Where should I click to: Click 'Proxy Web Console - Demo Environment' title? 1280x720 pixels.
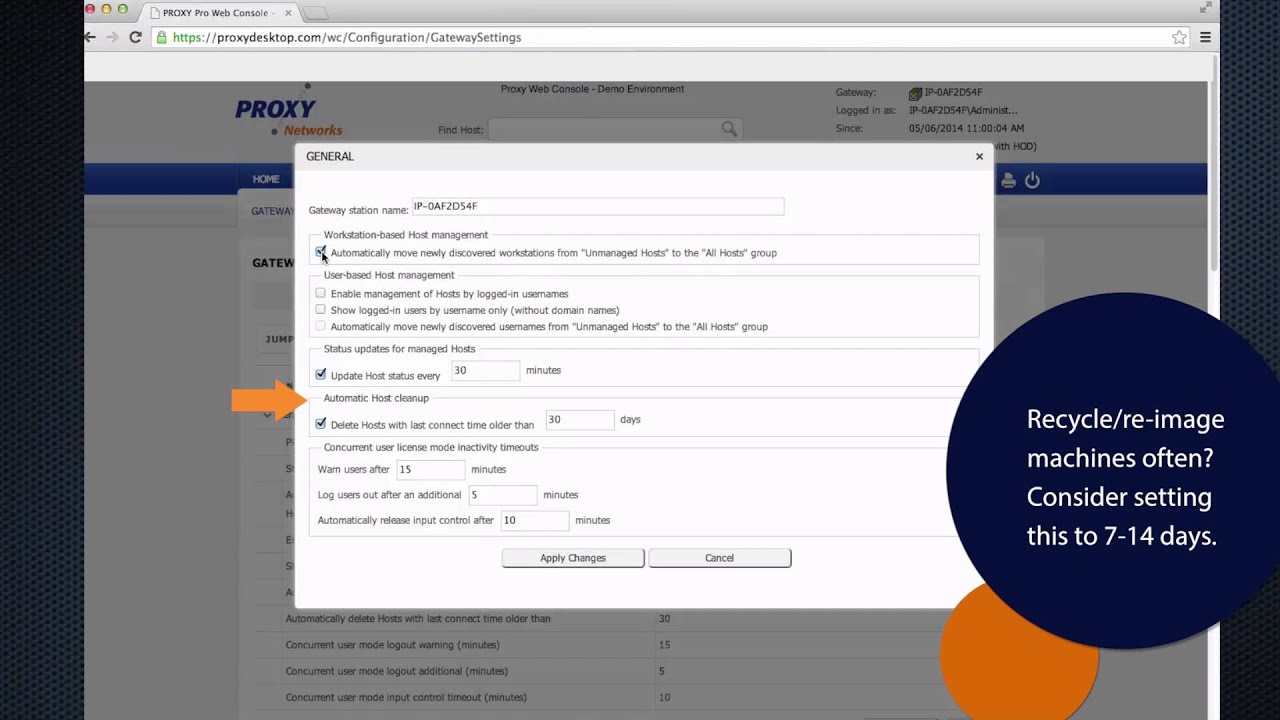pos(592,89)
